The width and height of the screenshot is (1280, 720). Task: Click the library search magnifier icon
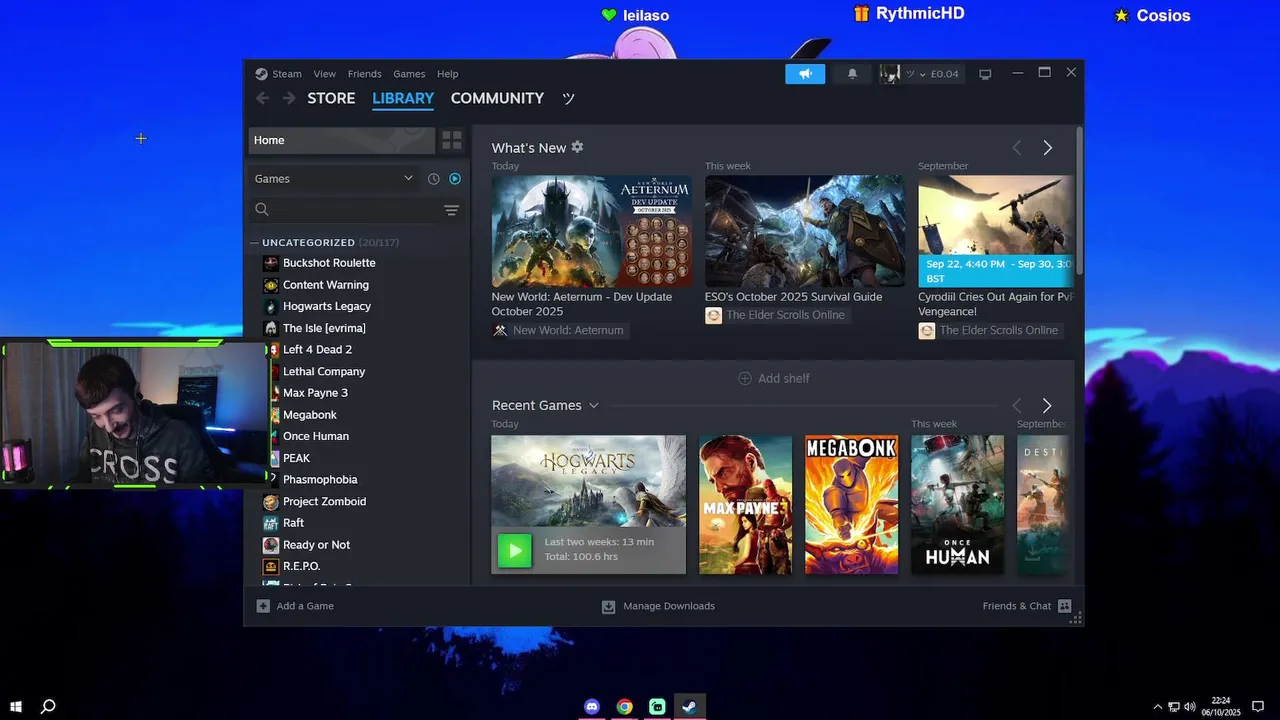pyautogui.click(x=262, y=210)
